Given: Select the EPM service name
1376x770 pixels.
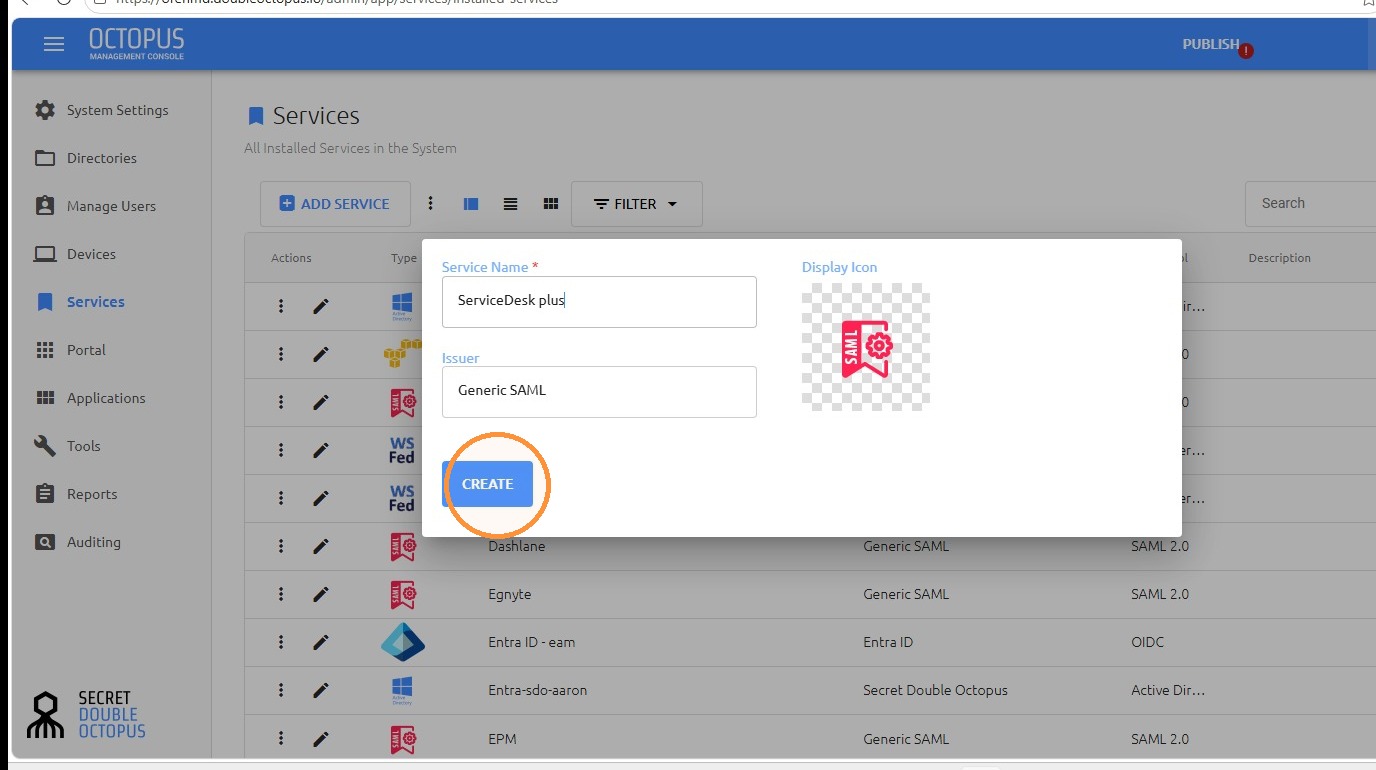Looking at the screenshot, I should pos(502,739).
